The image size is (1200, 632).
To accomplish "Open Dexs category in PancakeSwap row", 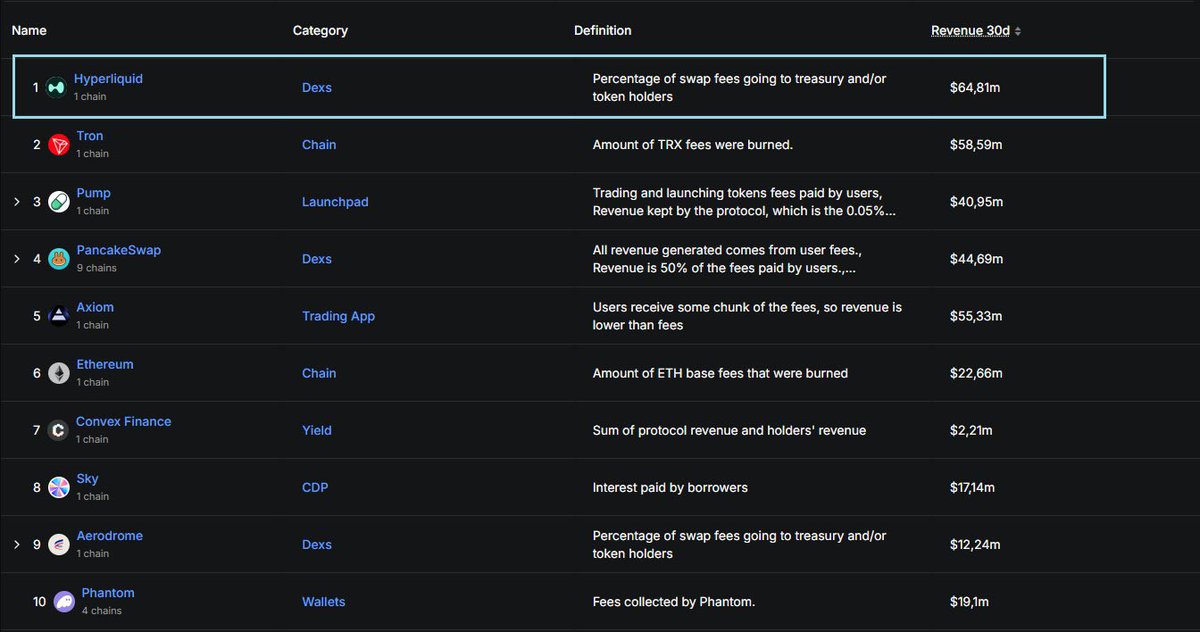I will pos(317,259).
